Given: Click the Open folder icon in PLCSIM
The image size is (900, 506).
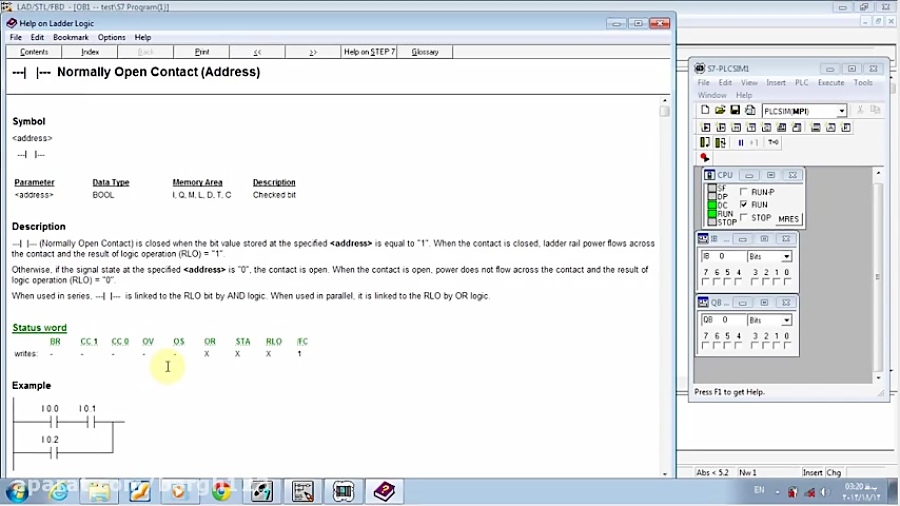Looking at the screenshot, I should pos(720,110).
